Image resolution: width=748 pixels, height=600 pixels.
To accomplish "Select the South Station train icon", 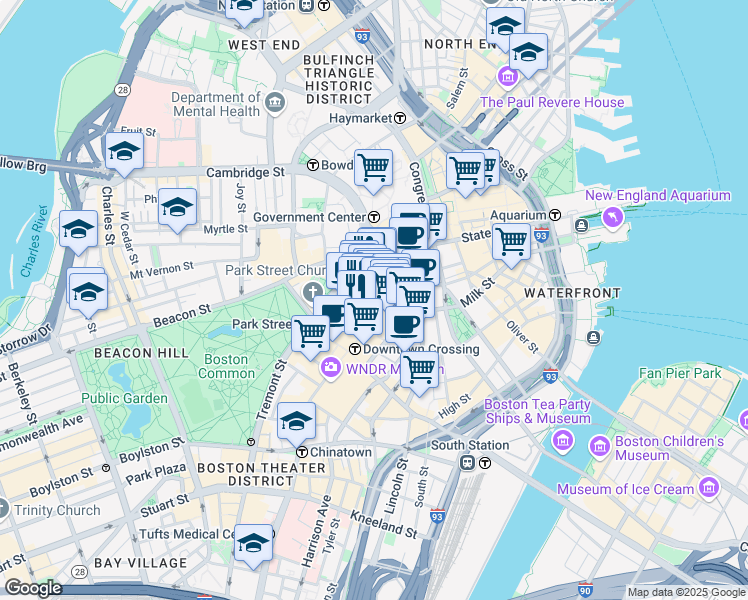I will 468,462.
